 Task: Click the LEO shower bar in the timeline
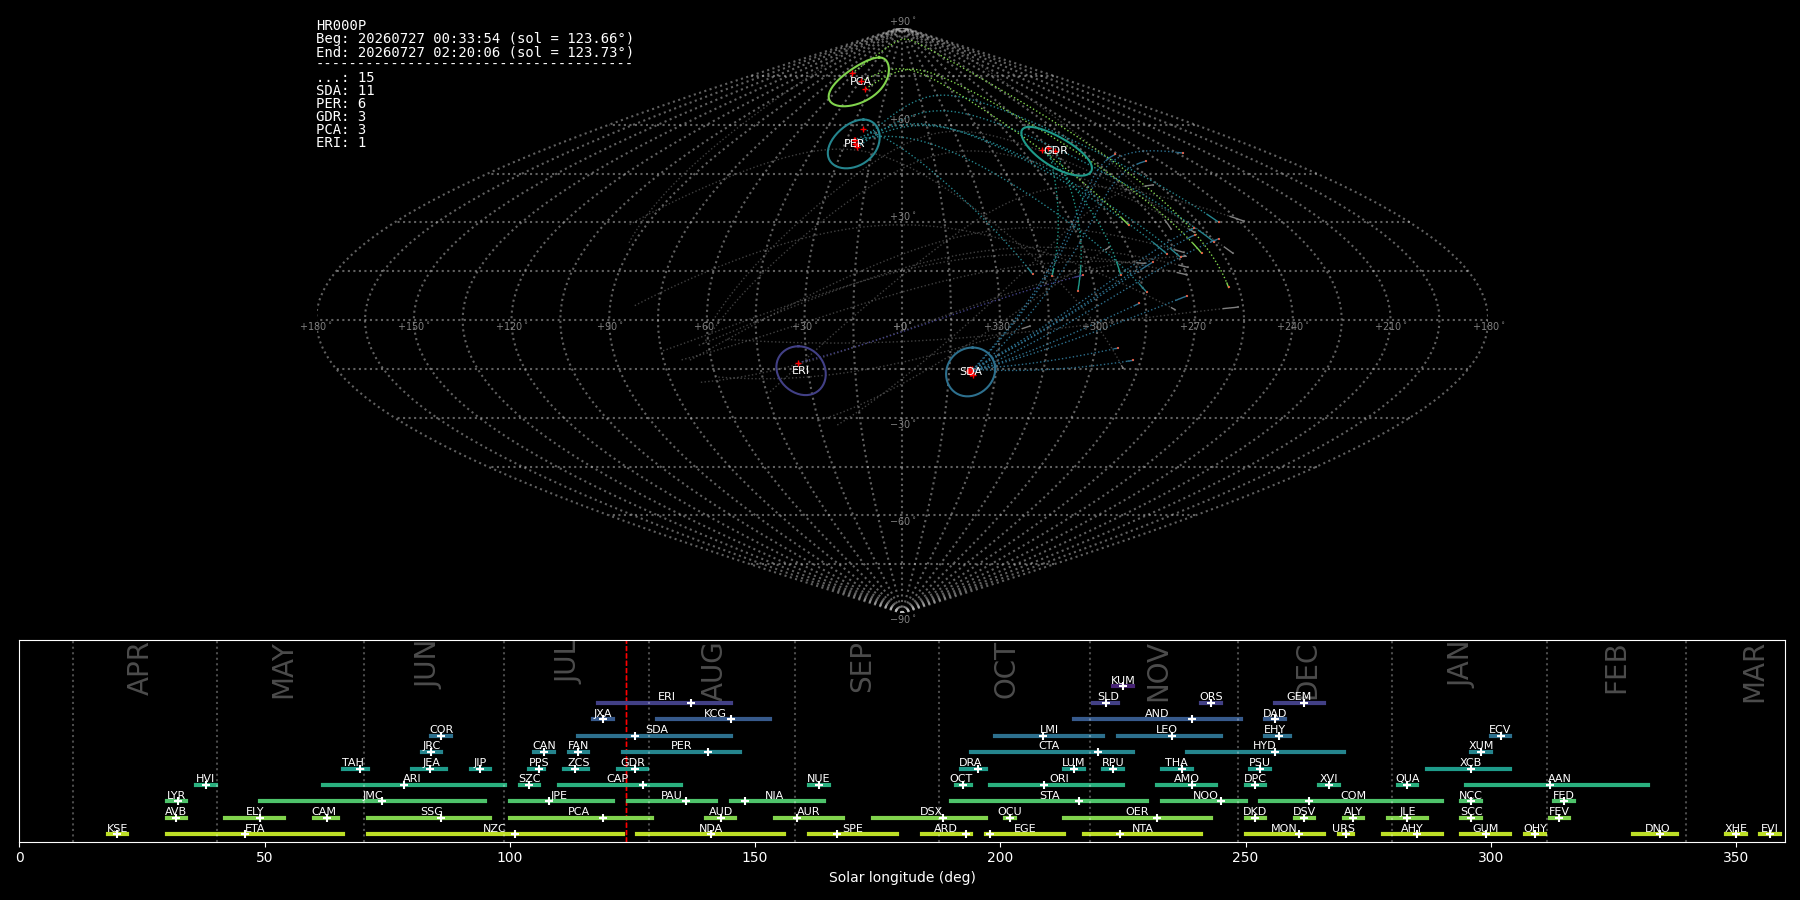1169,736
